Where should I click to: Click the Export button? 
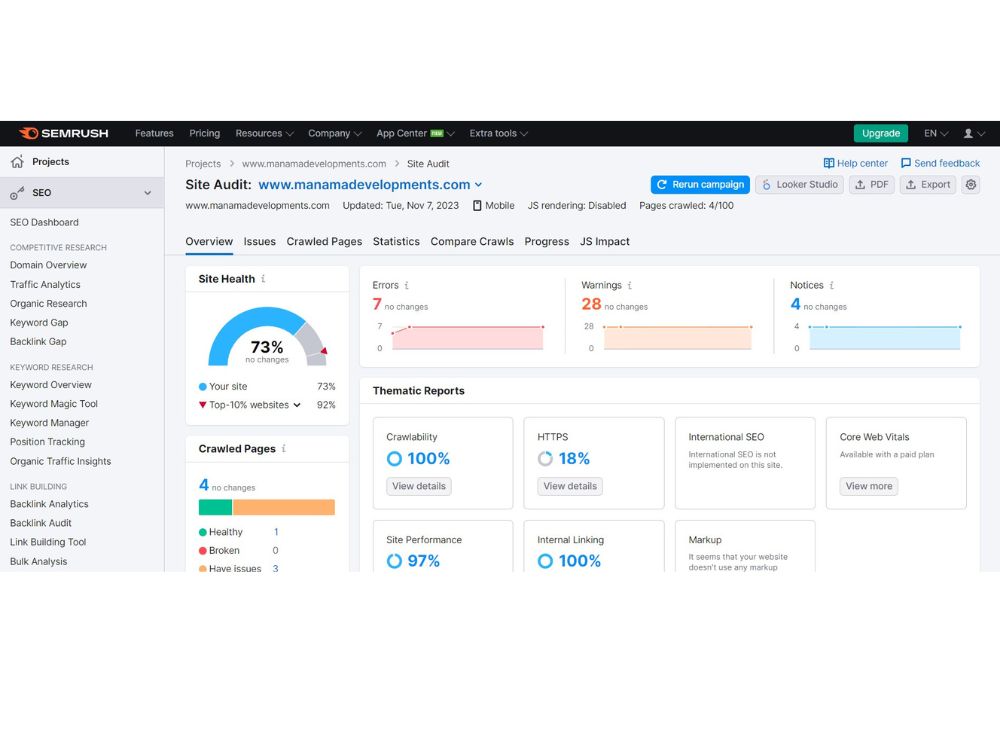928,184
